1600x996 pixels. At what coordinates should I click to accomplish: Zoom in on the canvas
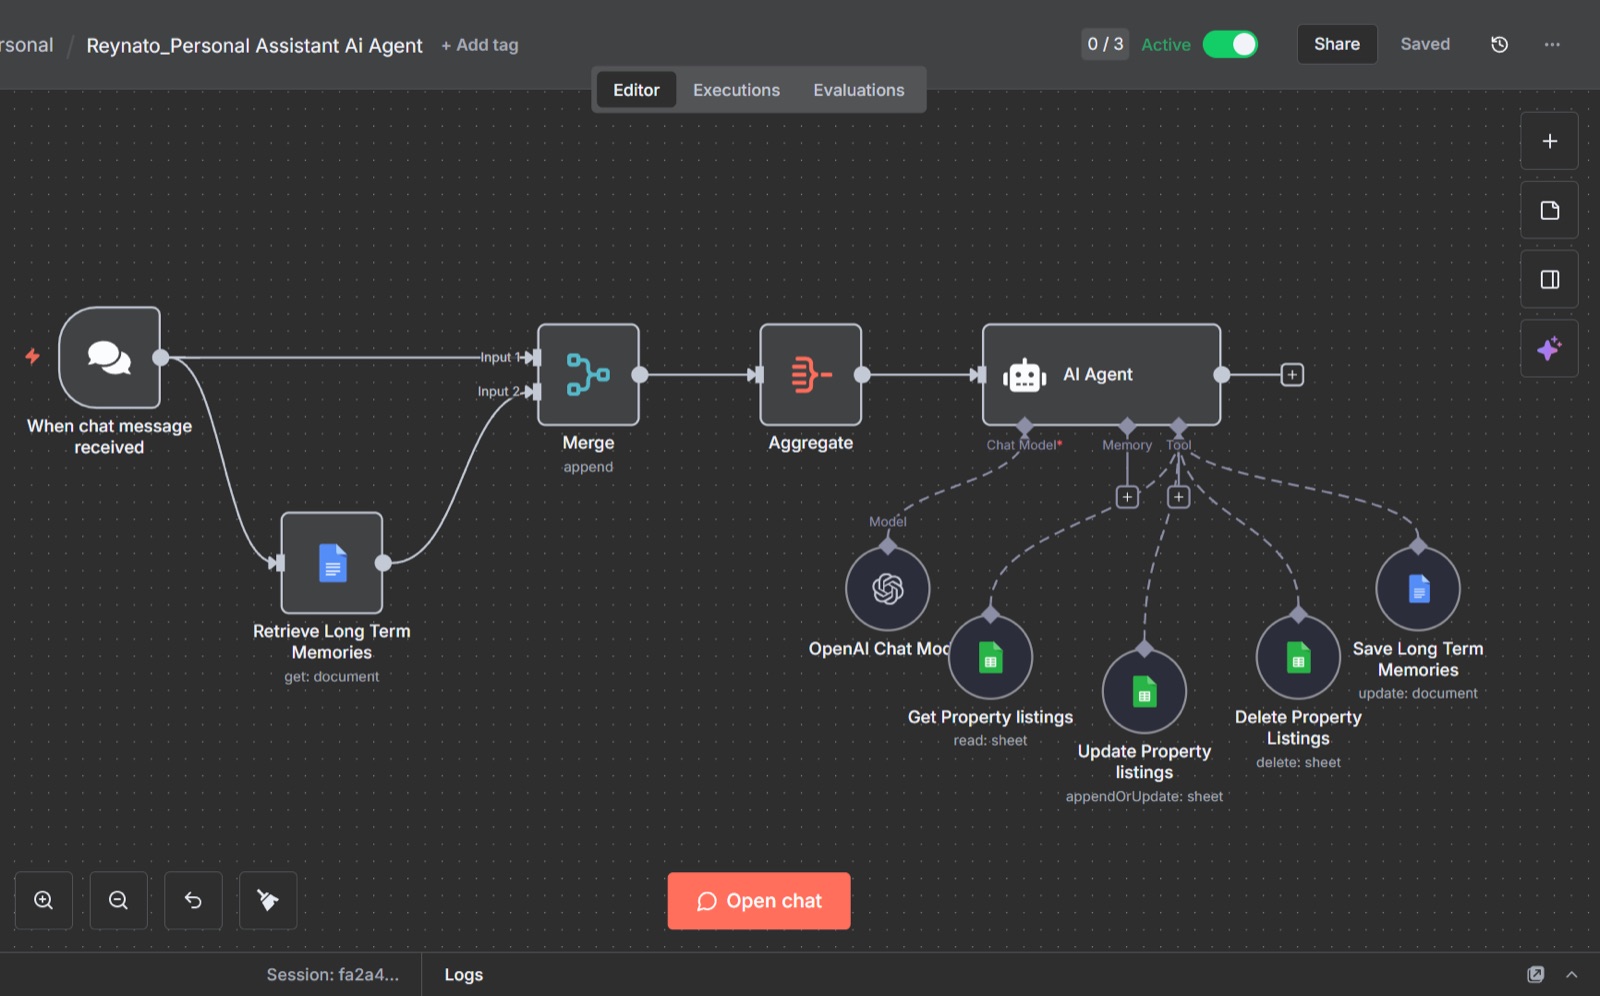[x=44, y=900]
